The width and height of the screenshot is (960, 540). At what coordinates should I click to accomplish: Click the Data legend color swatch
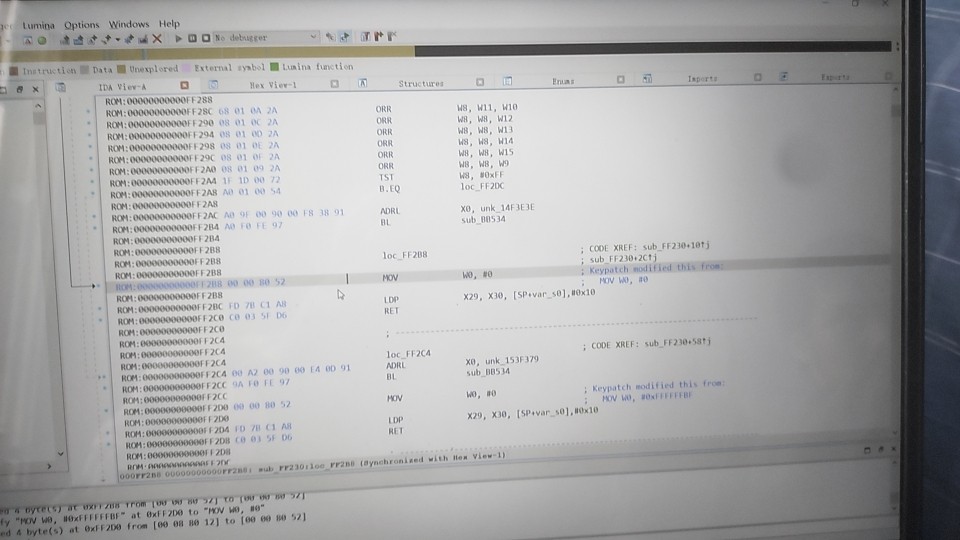(x=84, y=70)
